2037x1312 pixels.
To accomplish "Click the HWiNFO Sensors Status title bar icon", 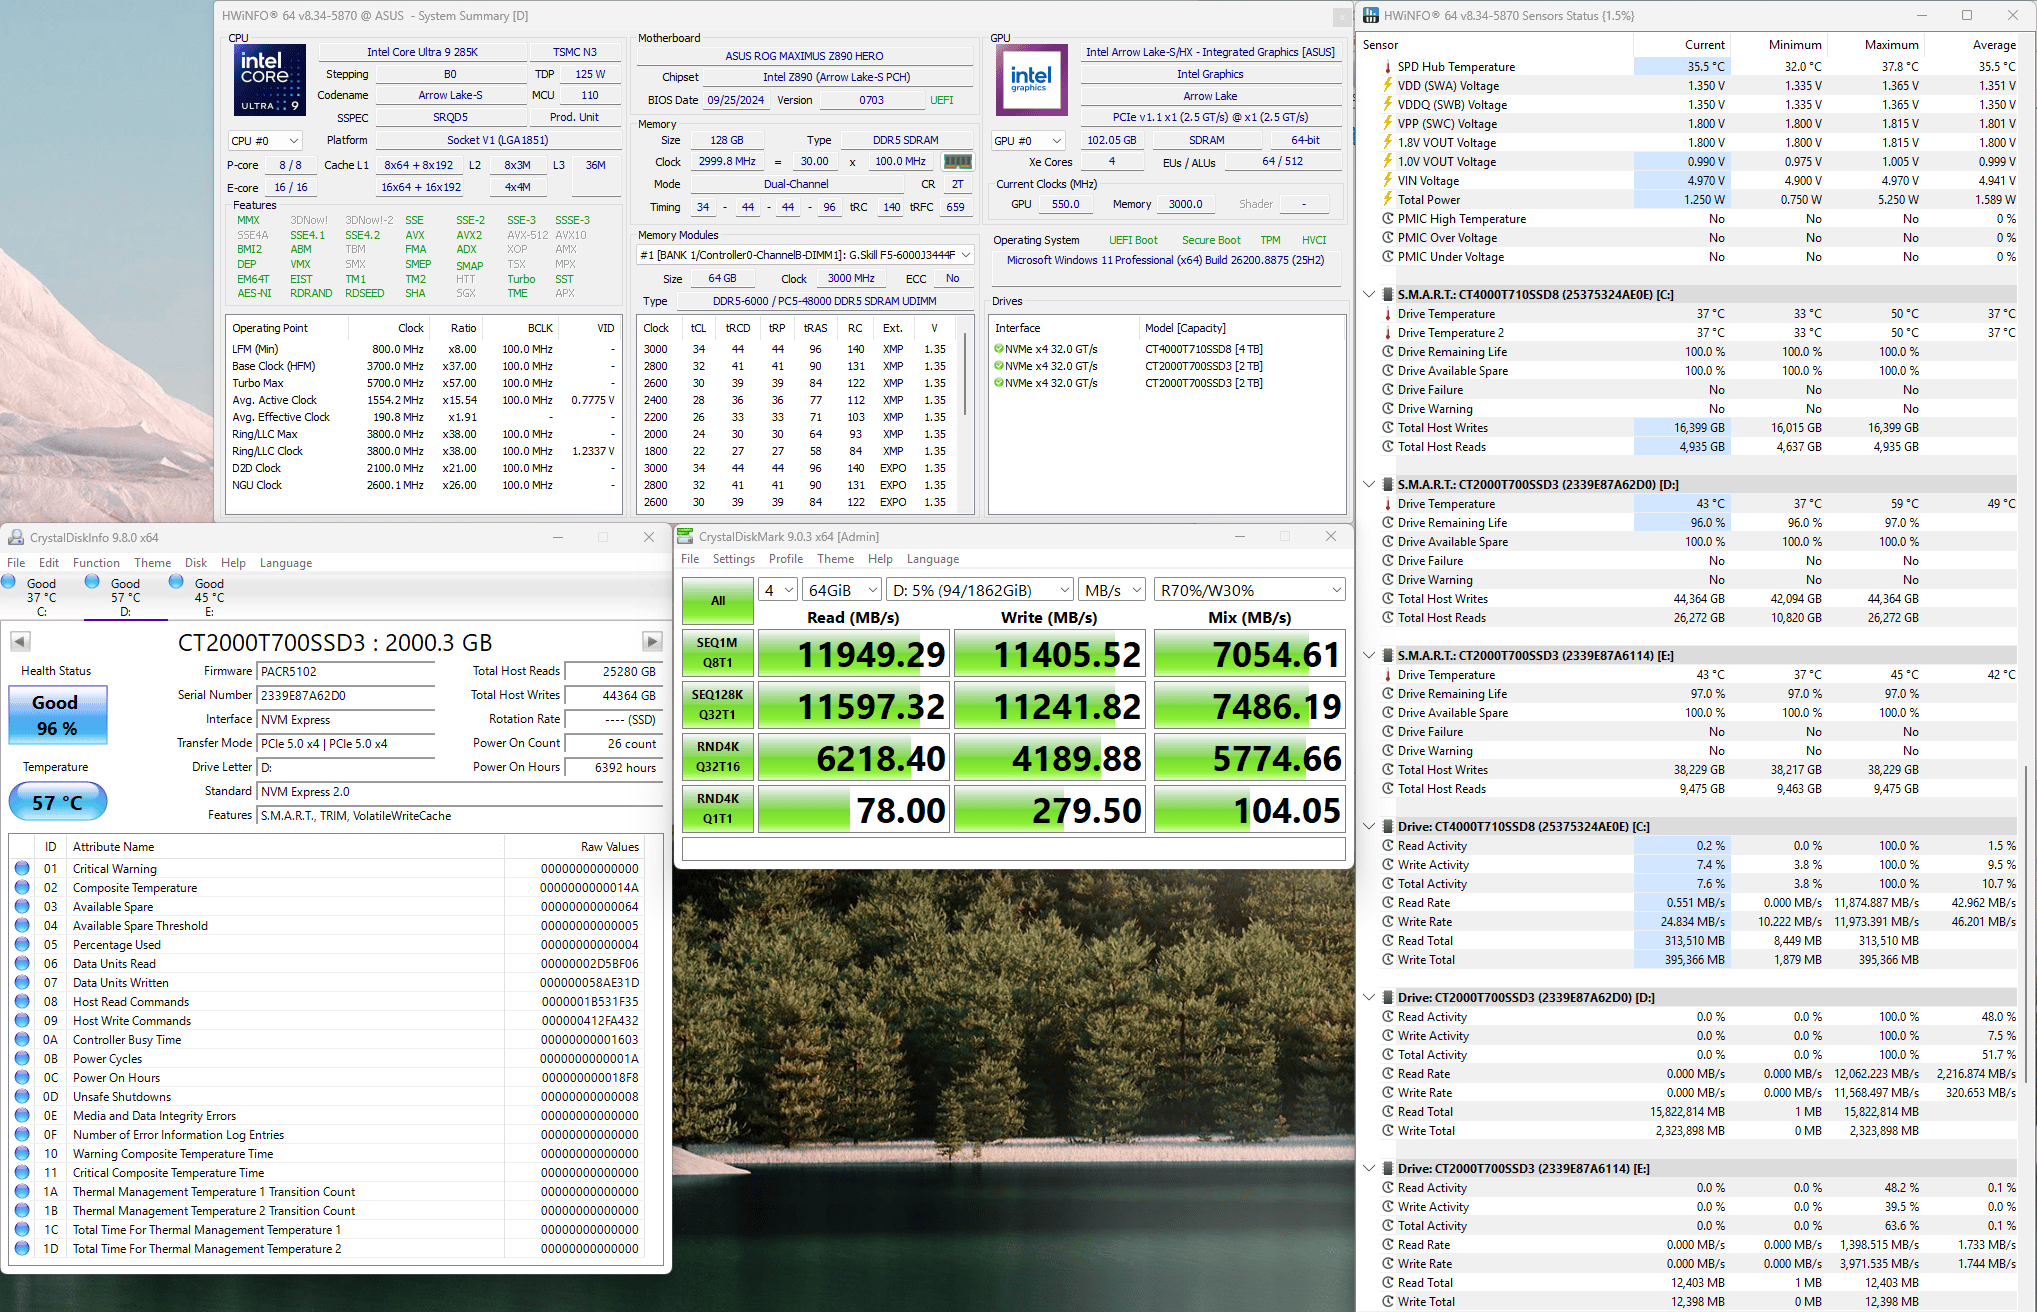I will pos(1371,15).
